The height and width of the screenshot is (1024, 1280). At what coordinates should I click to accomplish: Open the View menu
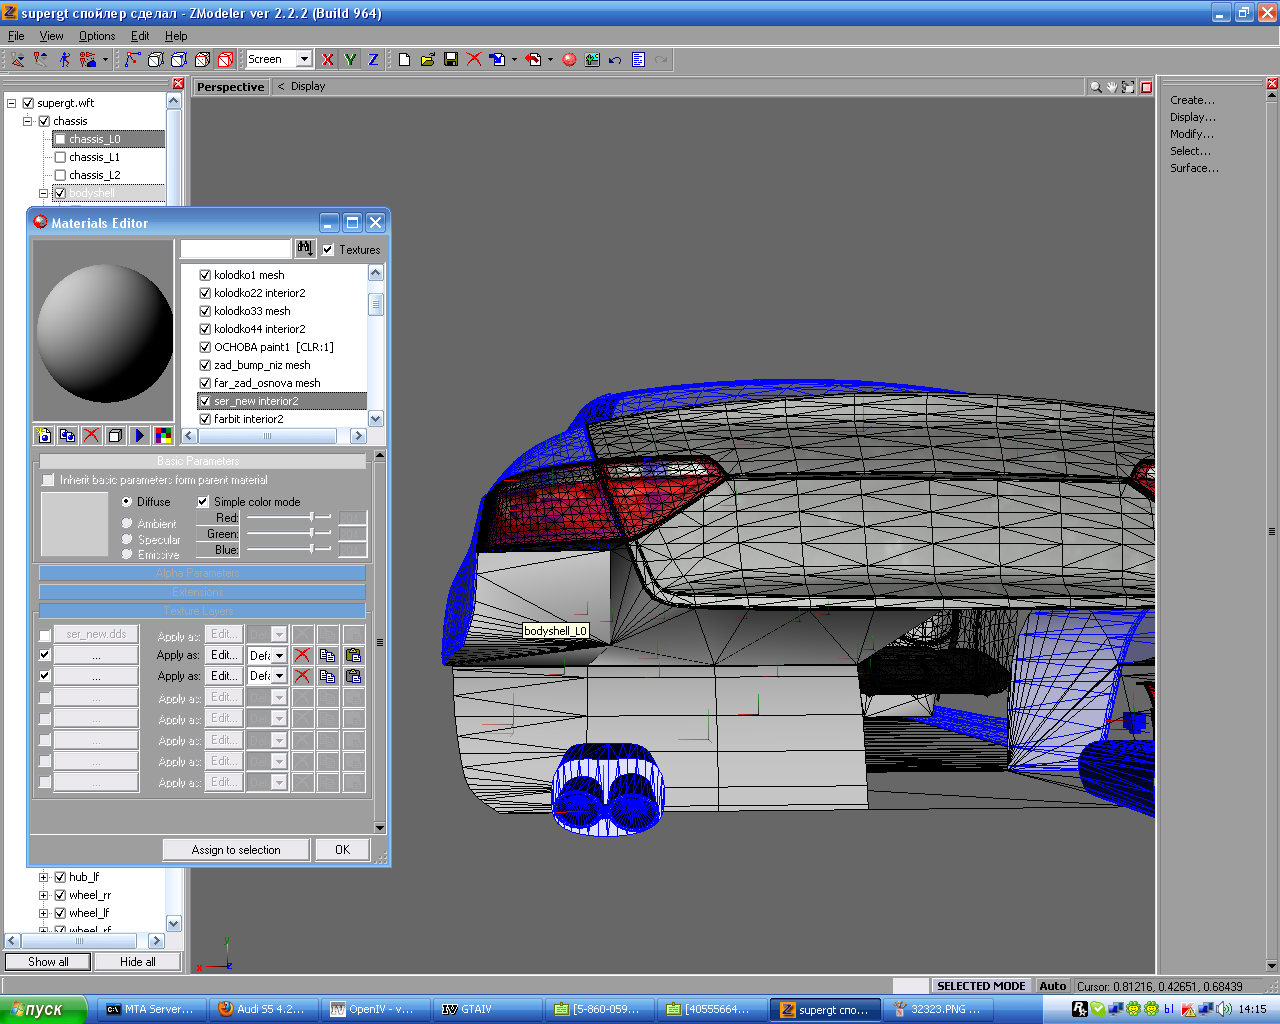click(x=51, y=36)
